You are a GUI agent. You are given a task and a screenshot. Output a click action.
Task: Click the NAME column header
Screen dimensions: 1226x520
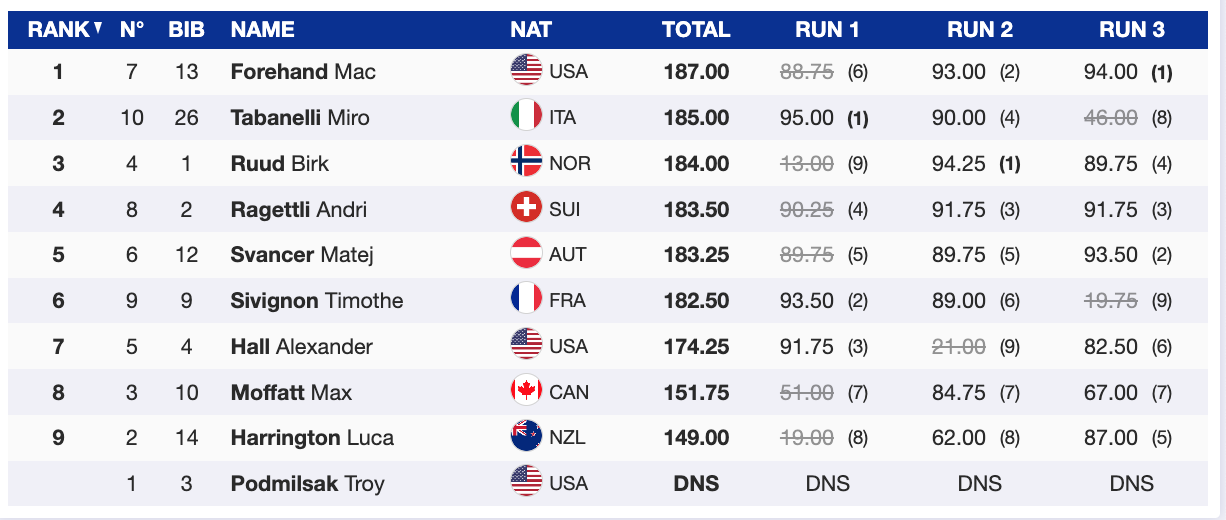point(263,29)
